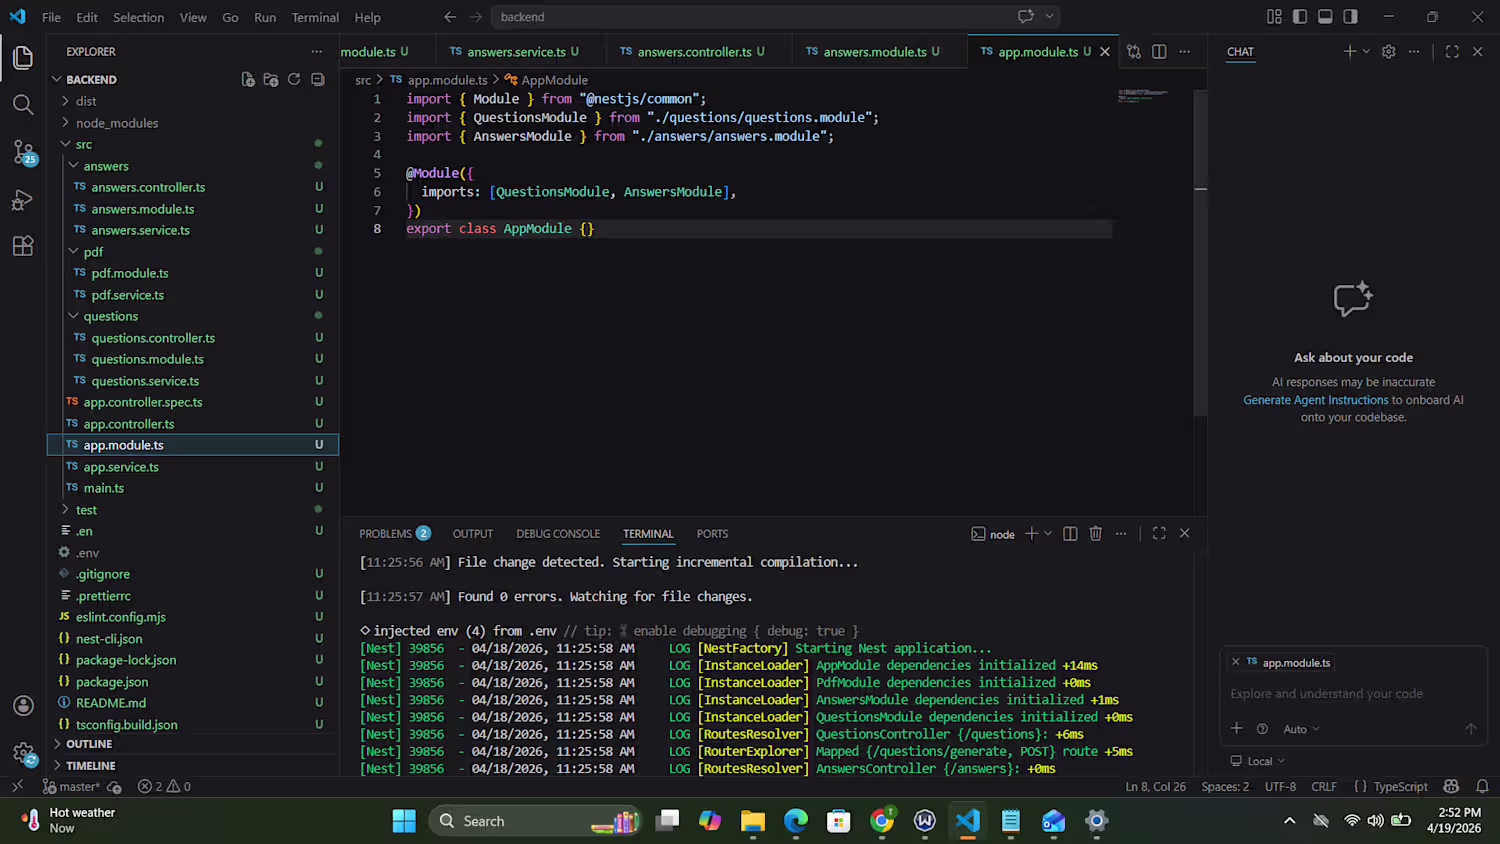Toggle the bottom panel layout button

pyautogui.click(x=1325, y=17)
